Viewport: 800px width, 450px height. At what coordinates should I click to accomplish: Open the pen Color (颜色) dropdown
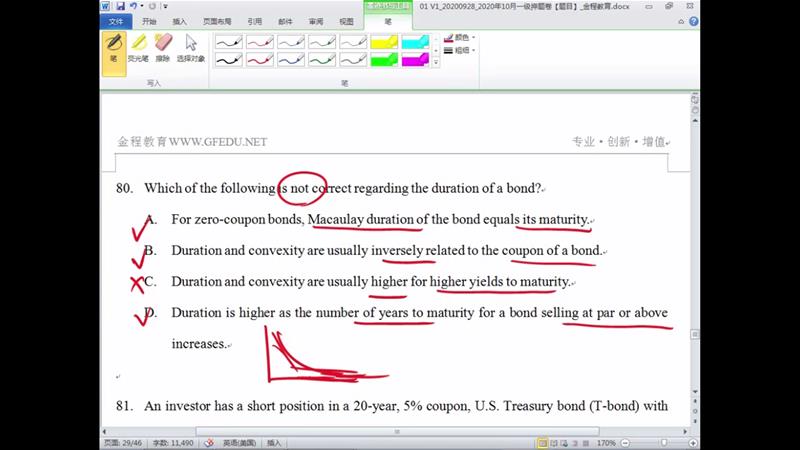tap(462, 37)
